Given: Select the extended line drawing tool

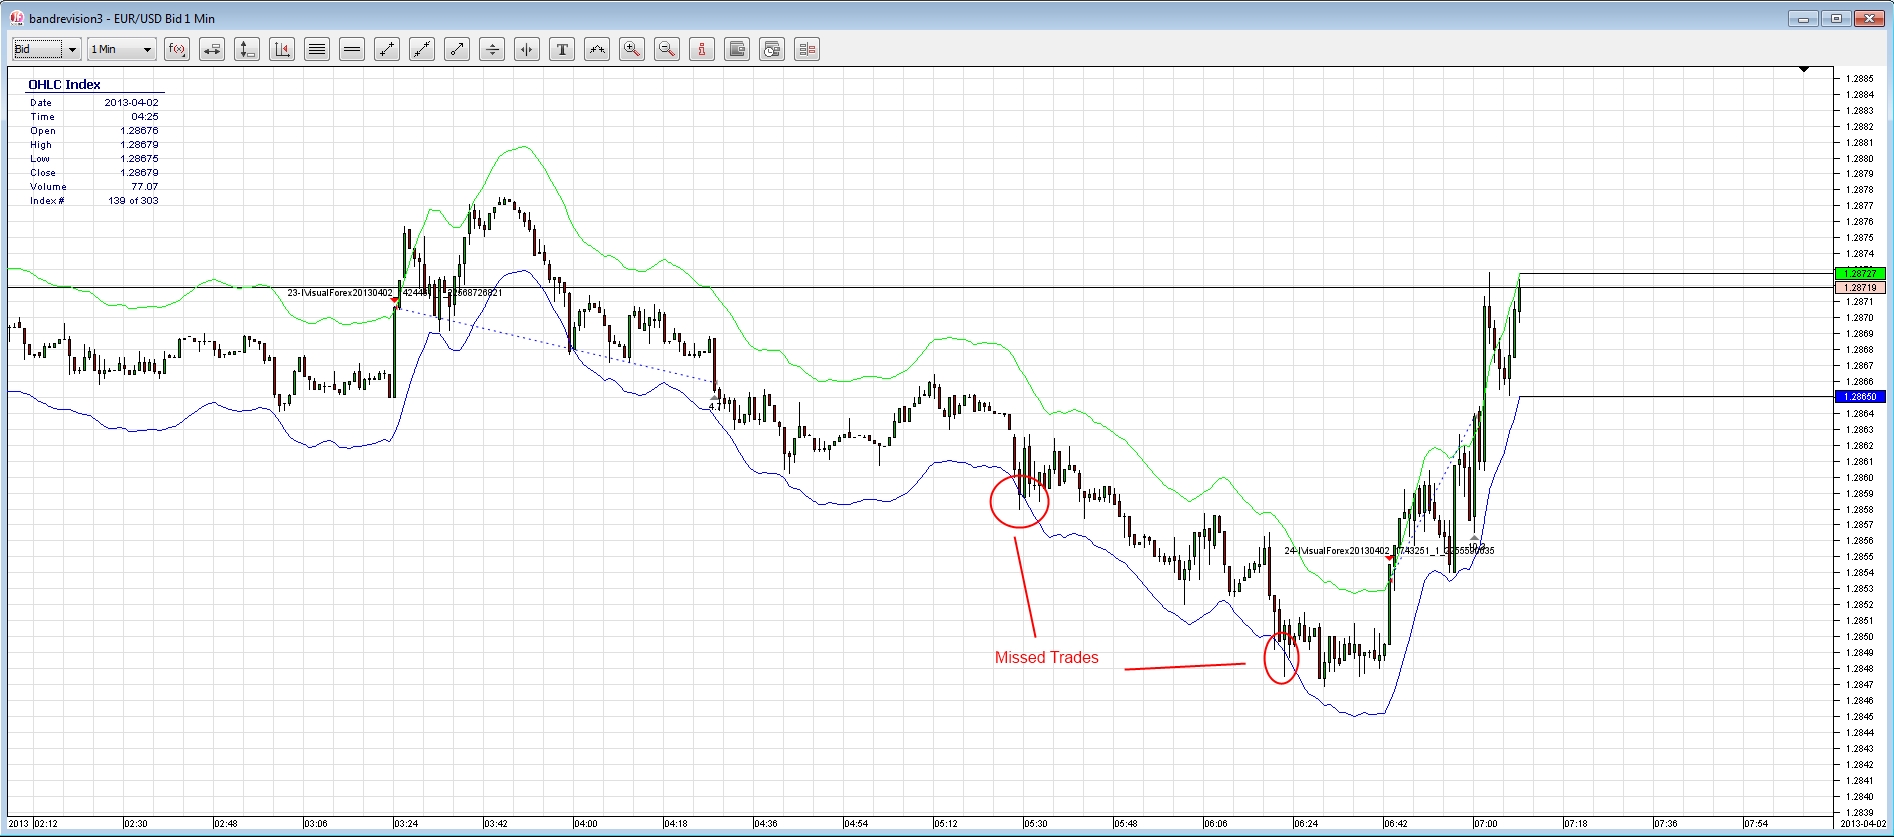Looking at the screenshot, I should point(422,49).
